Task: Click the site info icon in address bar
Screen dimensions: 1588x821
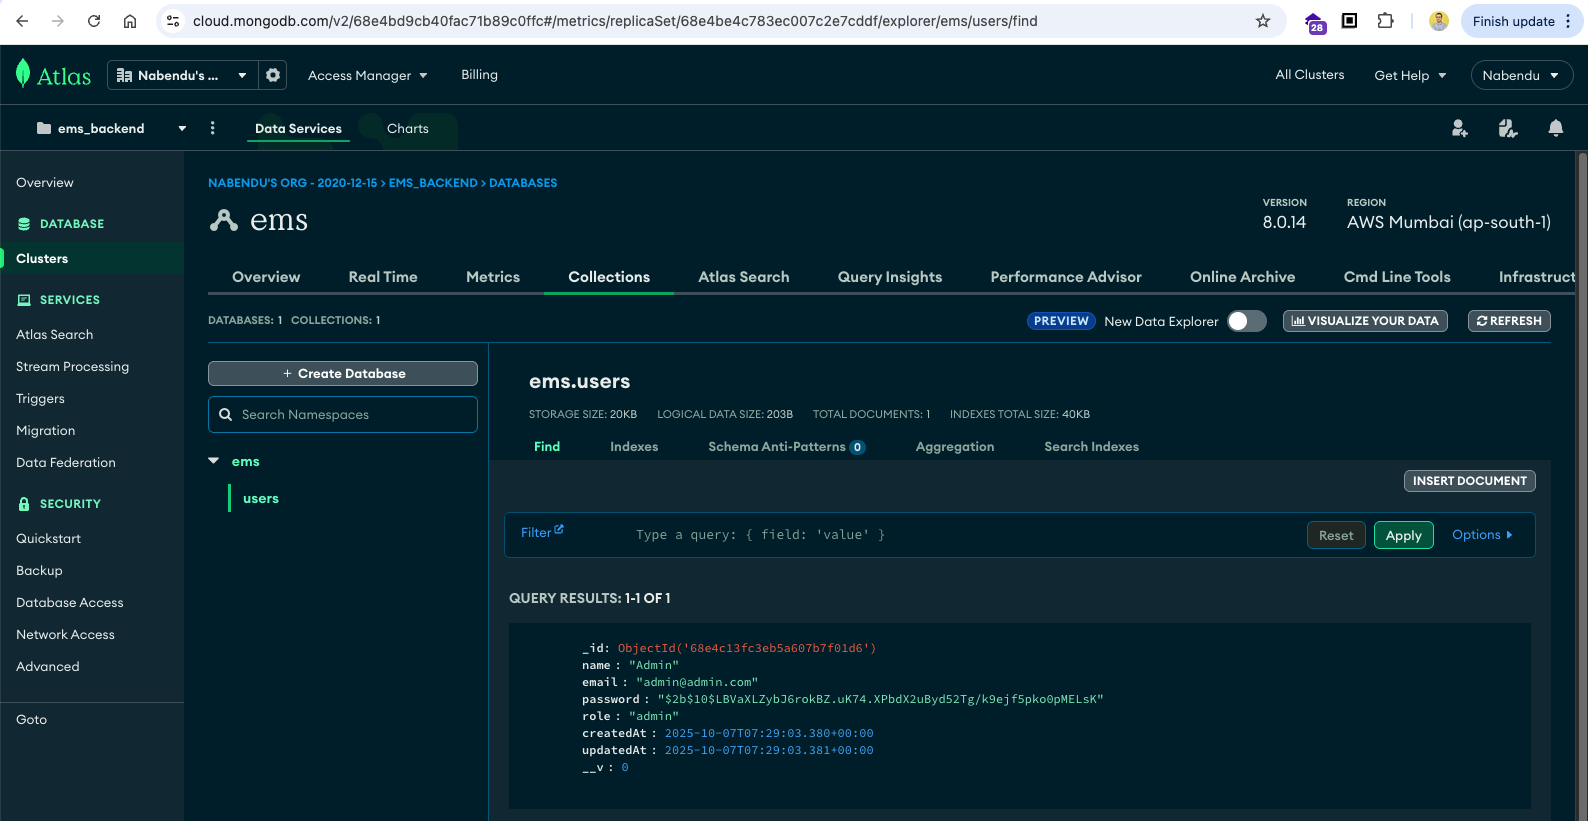Action: click(173, 21)
